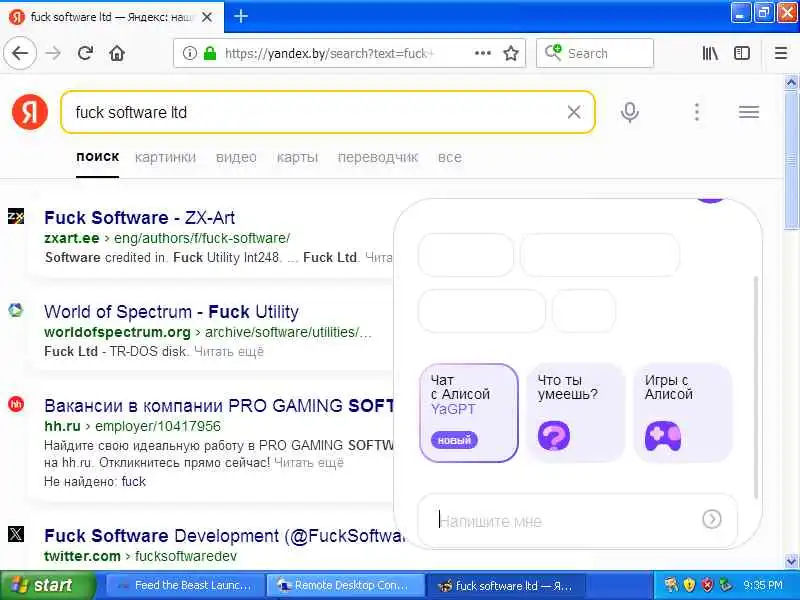The width and height of the screenshot is (800, 600).
Task: Click the purple question mark icon
Action: pos(554,436)
